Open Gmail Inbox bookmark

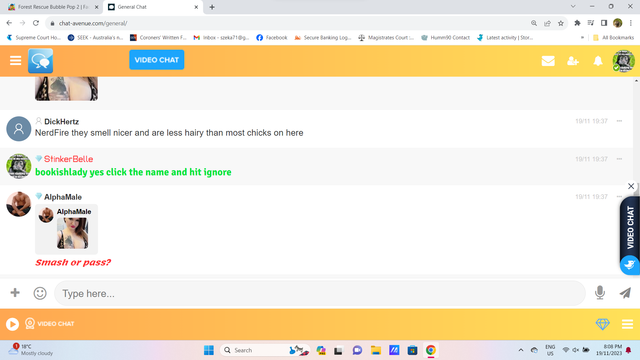tap(221, 38)
